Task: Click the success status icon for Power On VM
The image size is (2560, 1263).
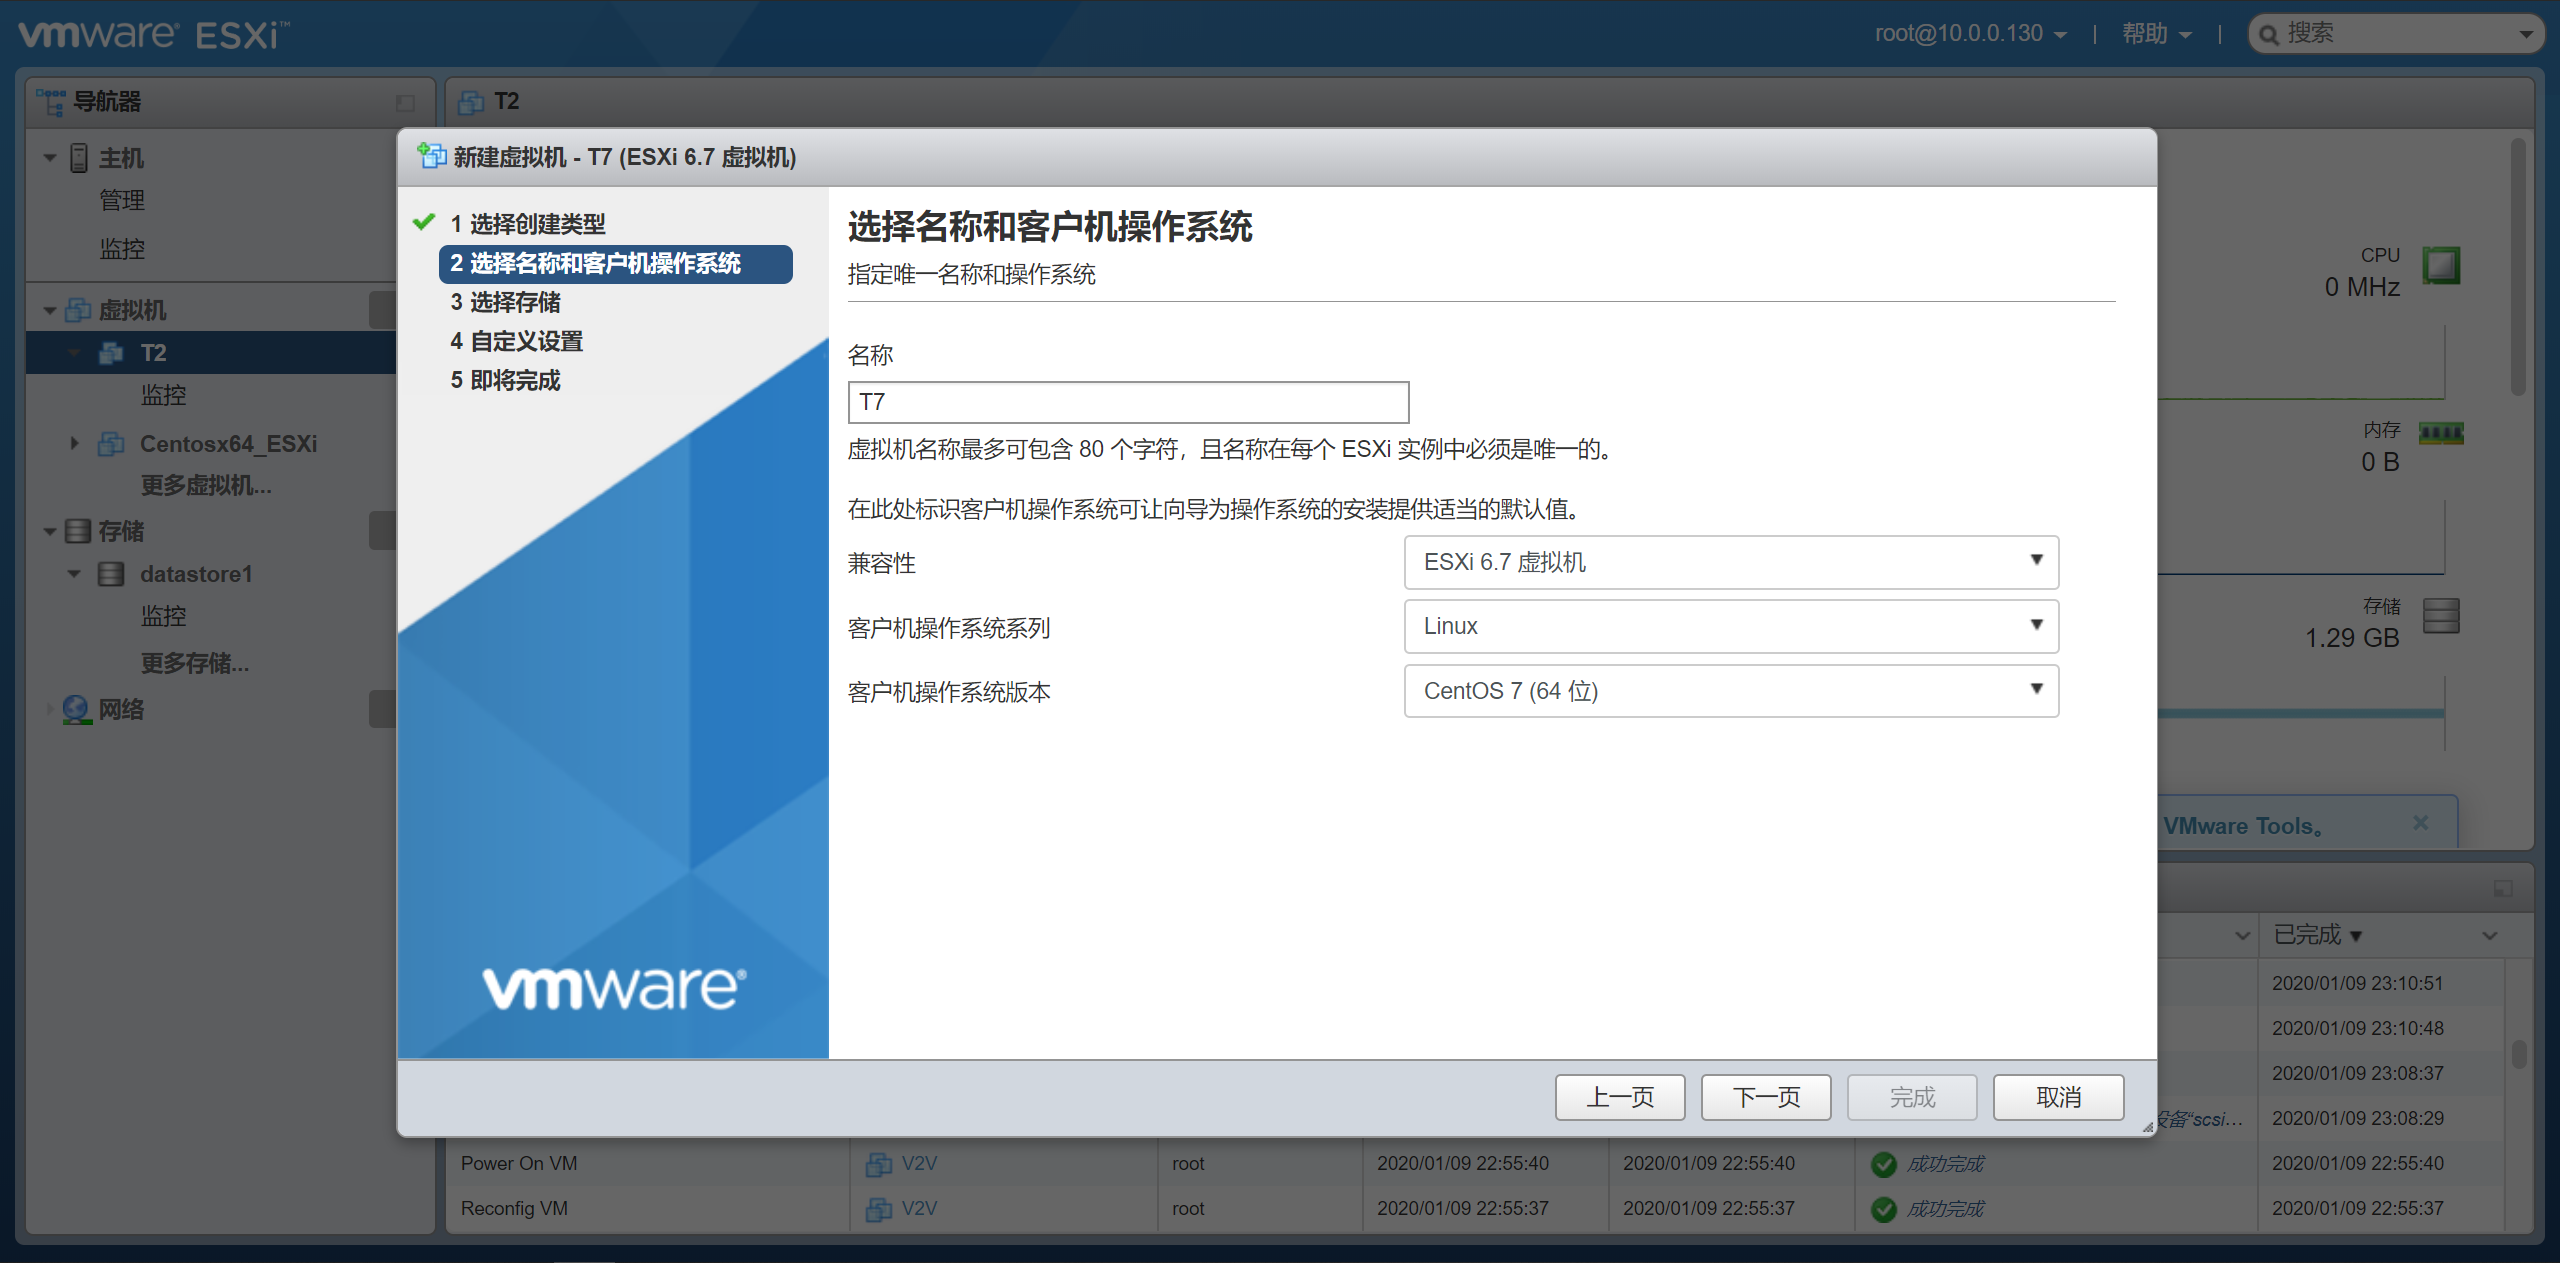Action: 1884,1164
